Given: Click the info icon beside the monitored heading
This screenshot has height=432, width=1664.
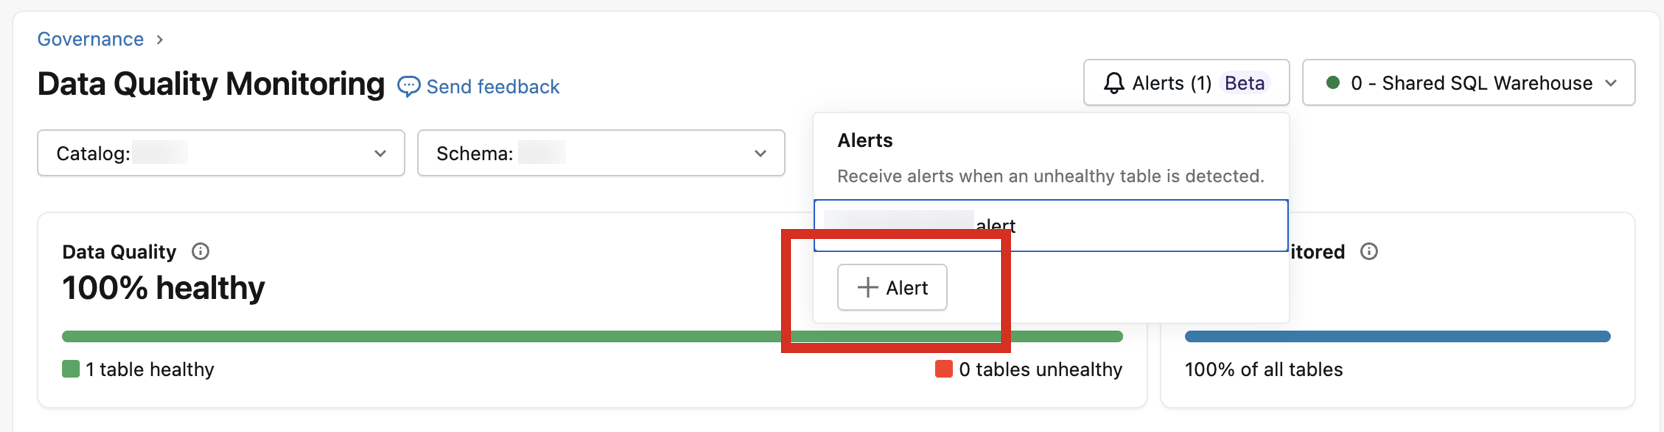Looking at the screenshot, I should click(x=1369, y=251).
